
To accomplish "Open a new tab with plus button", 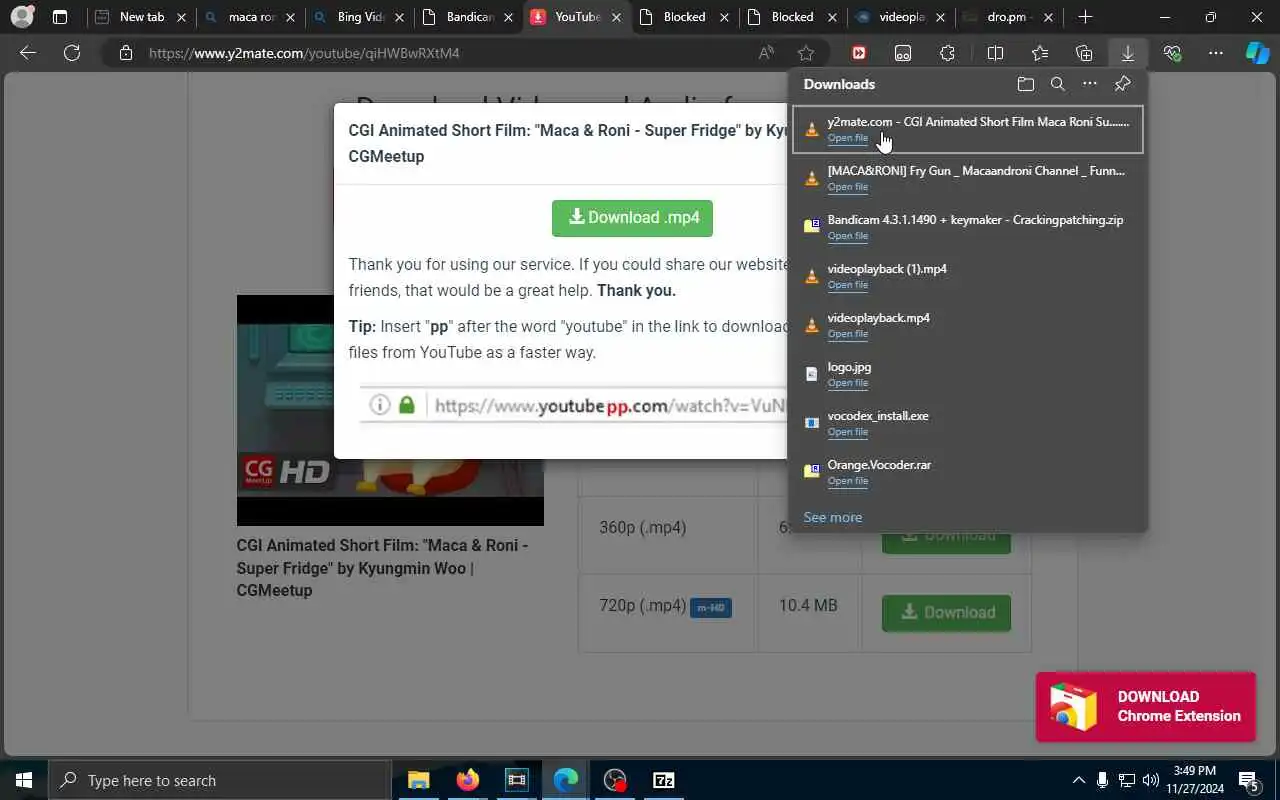I will 1086,17.
